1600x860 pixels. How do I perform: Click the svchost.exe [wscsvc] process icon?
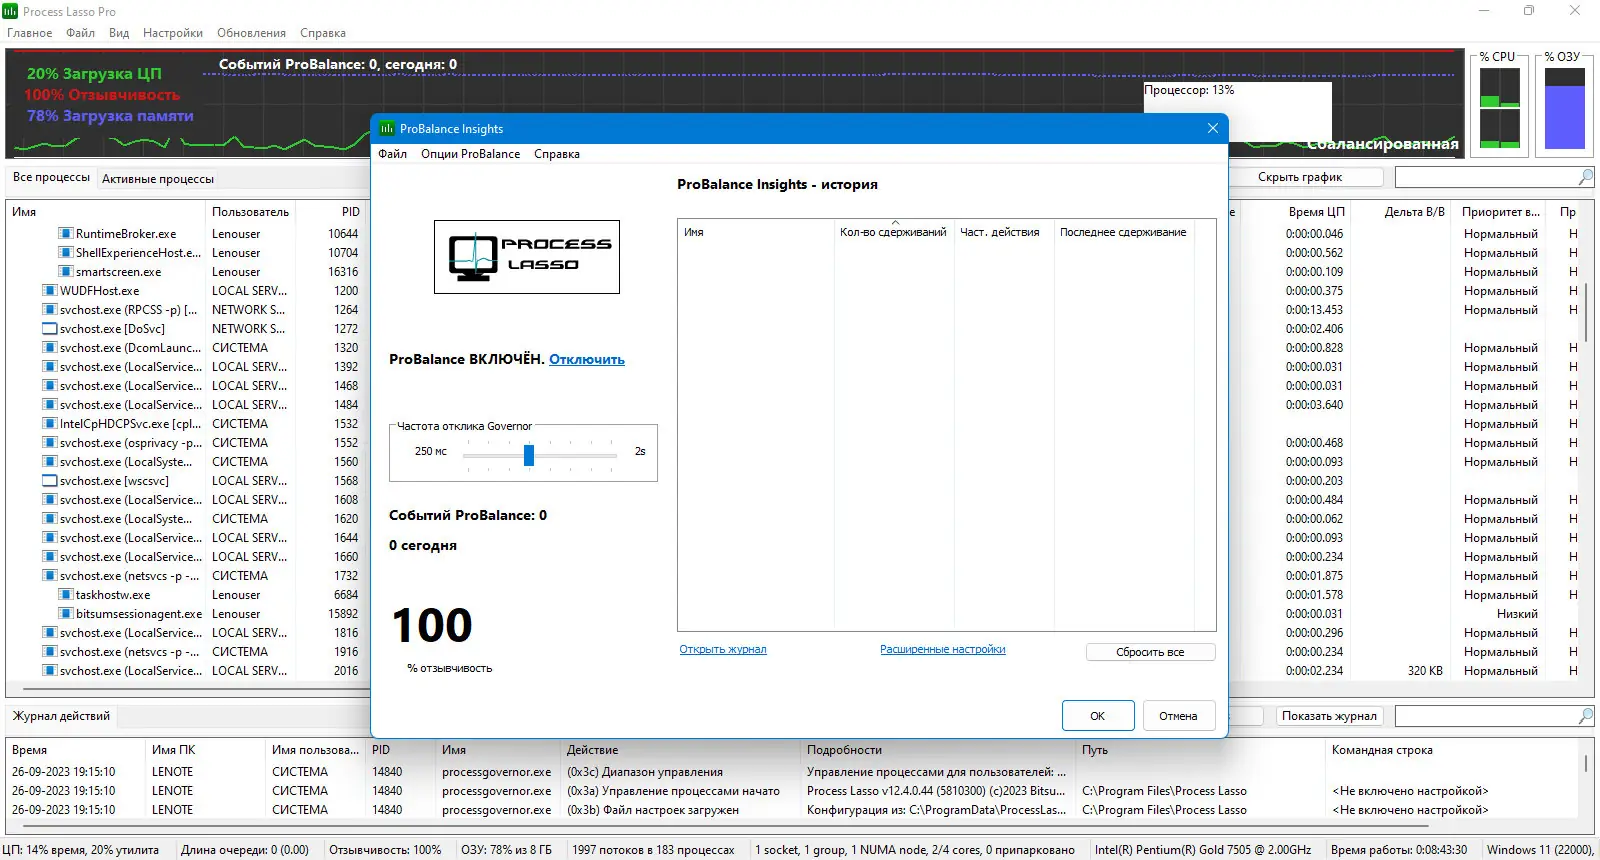point(50,481)
